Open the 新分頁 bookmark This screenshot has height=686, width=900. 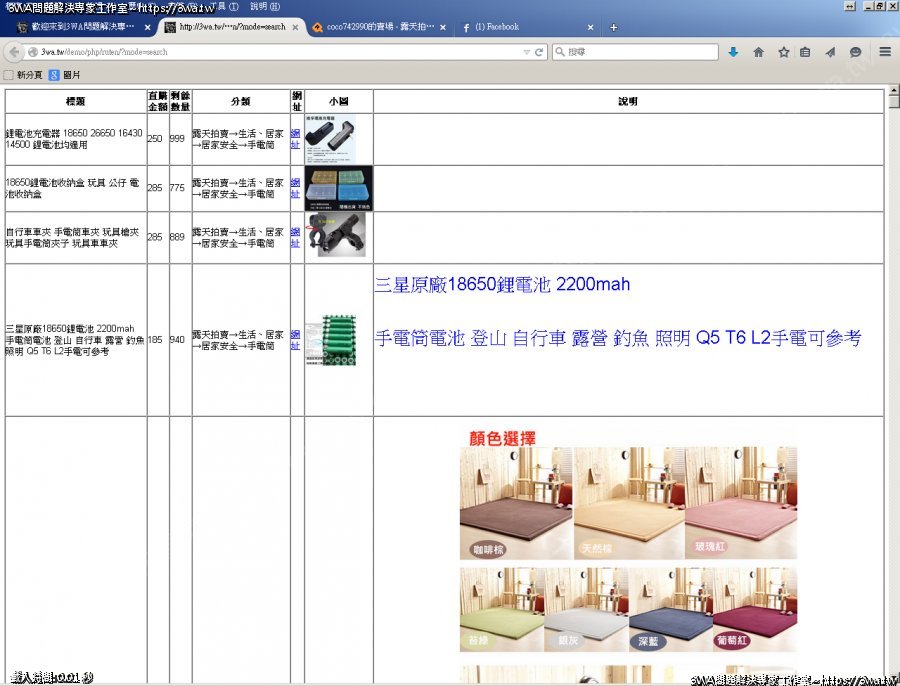click(x=23, y=74)
